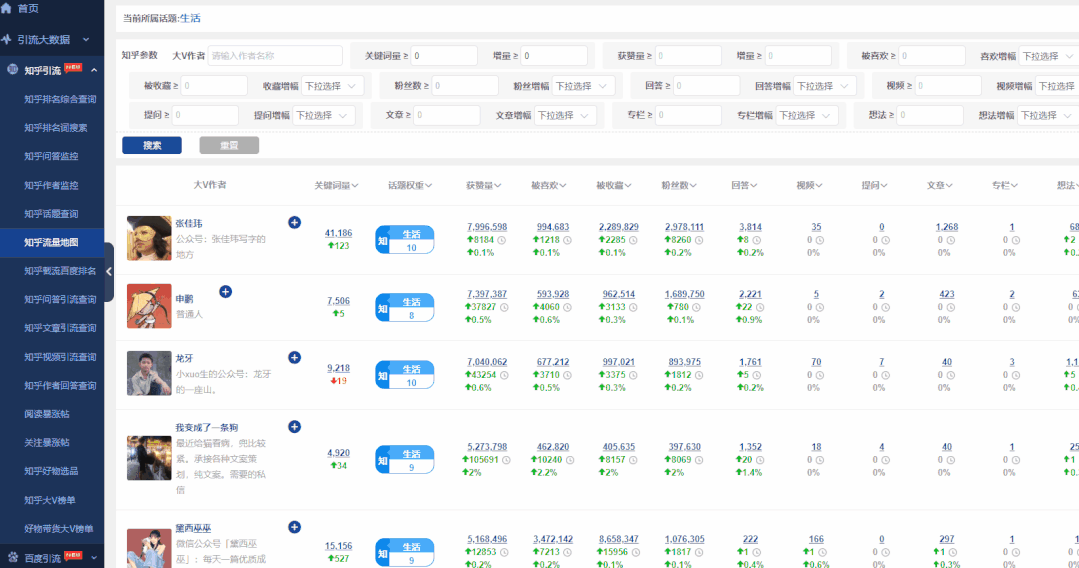Image resolution: width=1079 pixels, height=568 pixels.
Task: Click the 41,186 keyword count
Action: pyautogui.click(x=338, y=233)
